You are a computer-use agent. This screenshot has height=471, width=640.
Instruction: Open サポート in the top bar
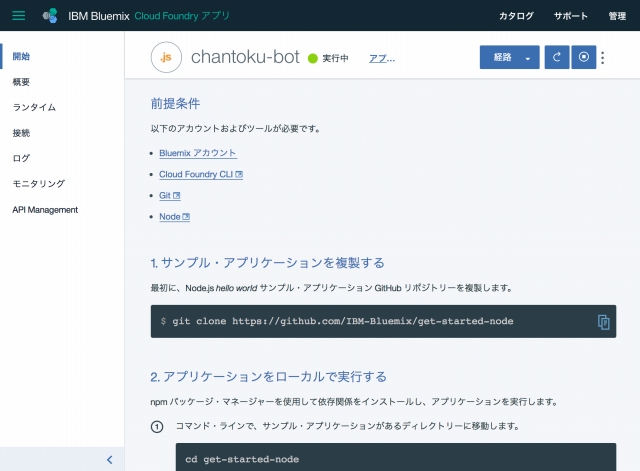(570, 16)
